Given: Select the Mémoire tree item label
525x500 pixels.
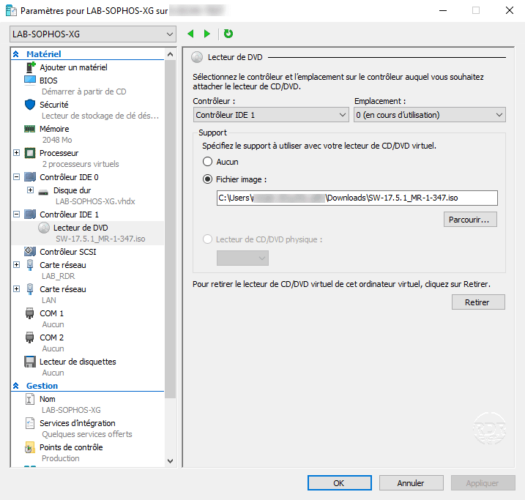Looking at the screenshot, I should pos(54,129).
